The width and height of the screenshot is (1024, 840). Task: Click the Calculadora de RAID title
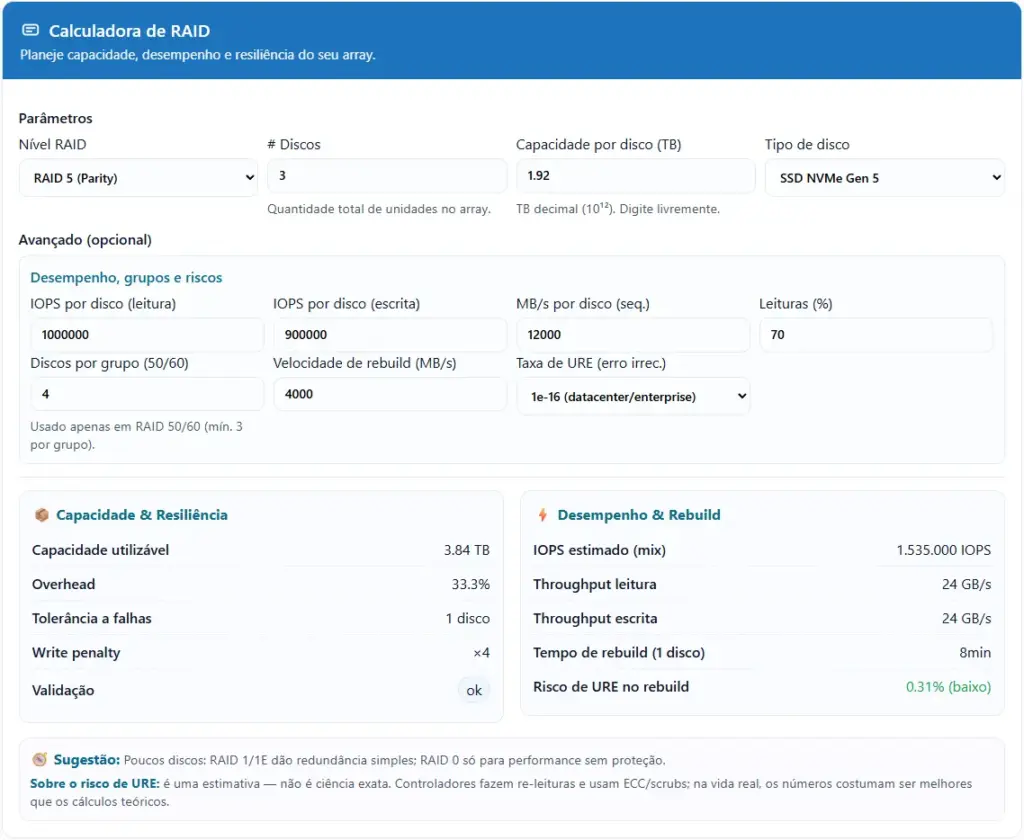(x=129, y=31)
